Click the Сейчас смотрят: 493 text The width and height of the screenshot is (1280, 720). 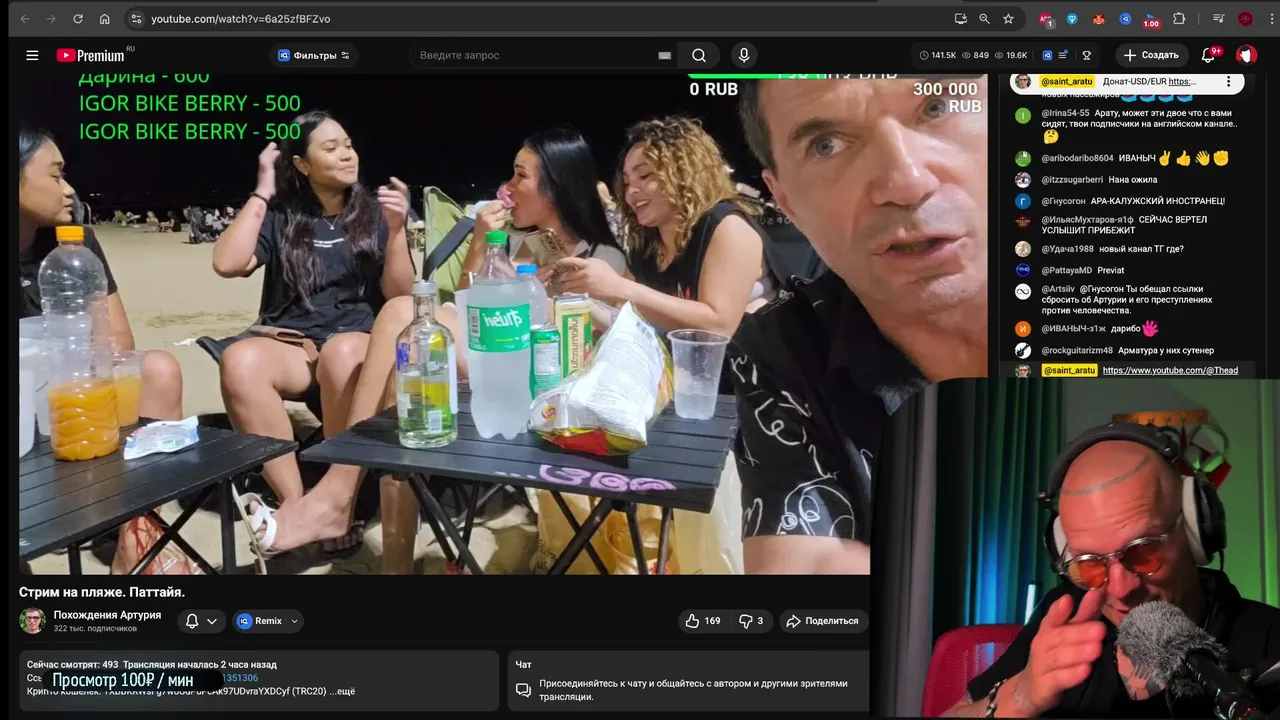coord(72,664)
